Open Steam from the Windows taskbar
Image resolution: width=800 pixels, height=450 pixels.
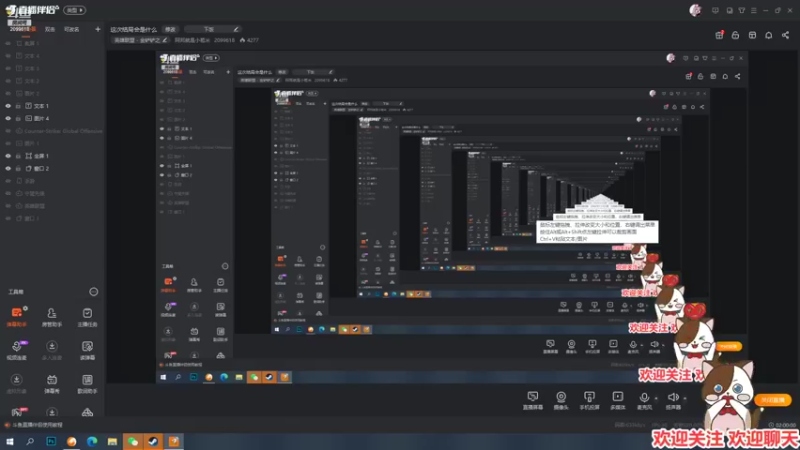[x=153, y=441]
